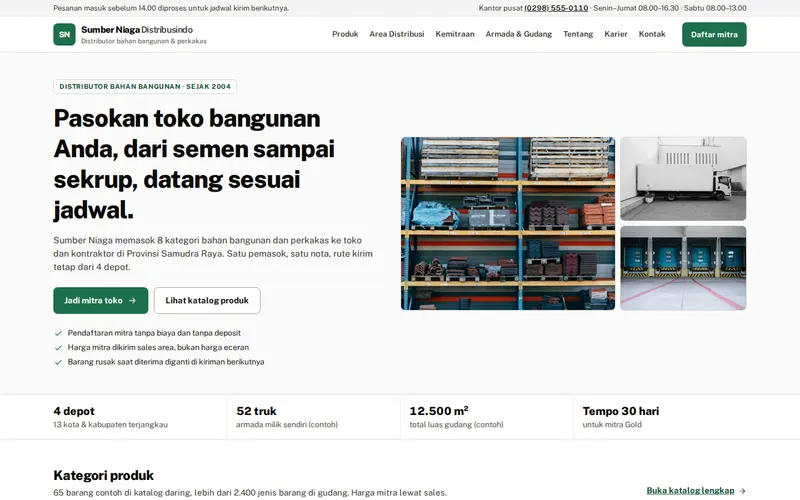Click the '52 truk' statistic
This screenshot has height=500, width=800.
pyautogui.click(x=287, y=417)
